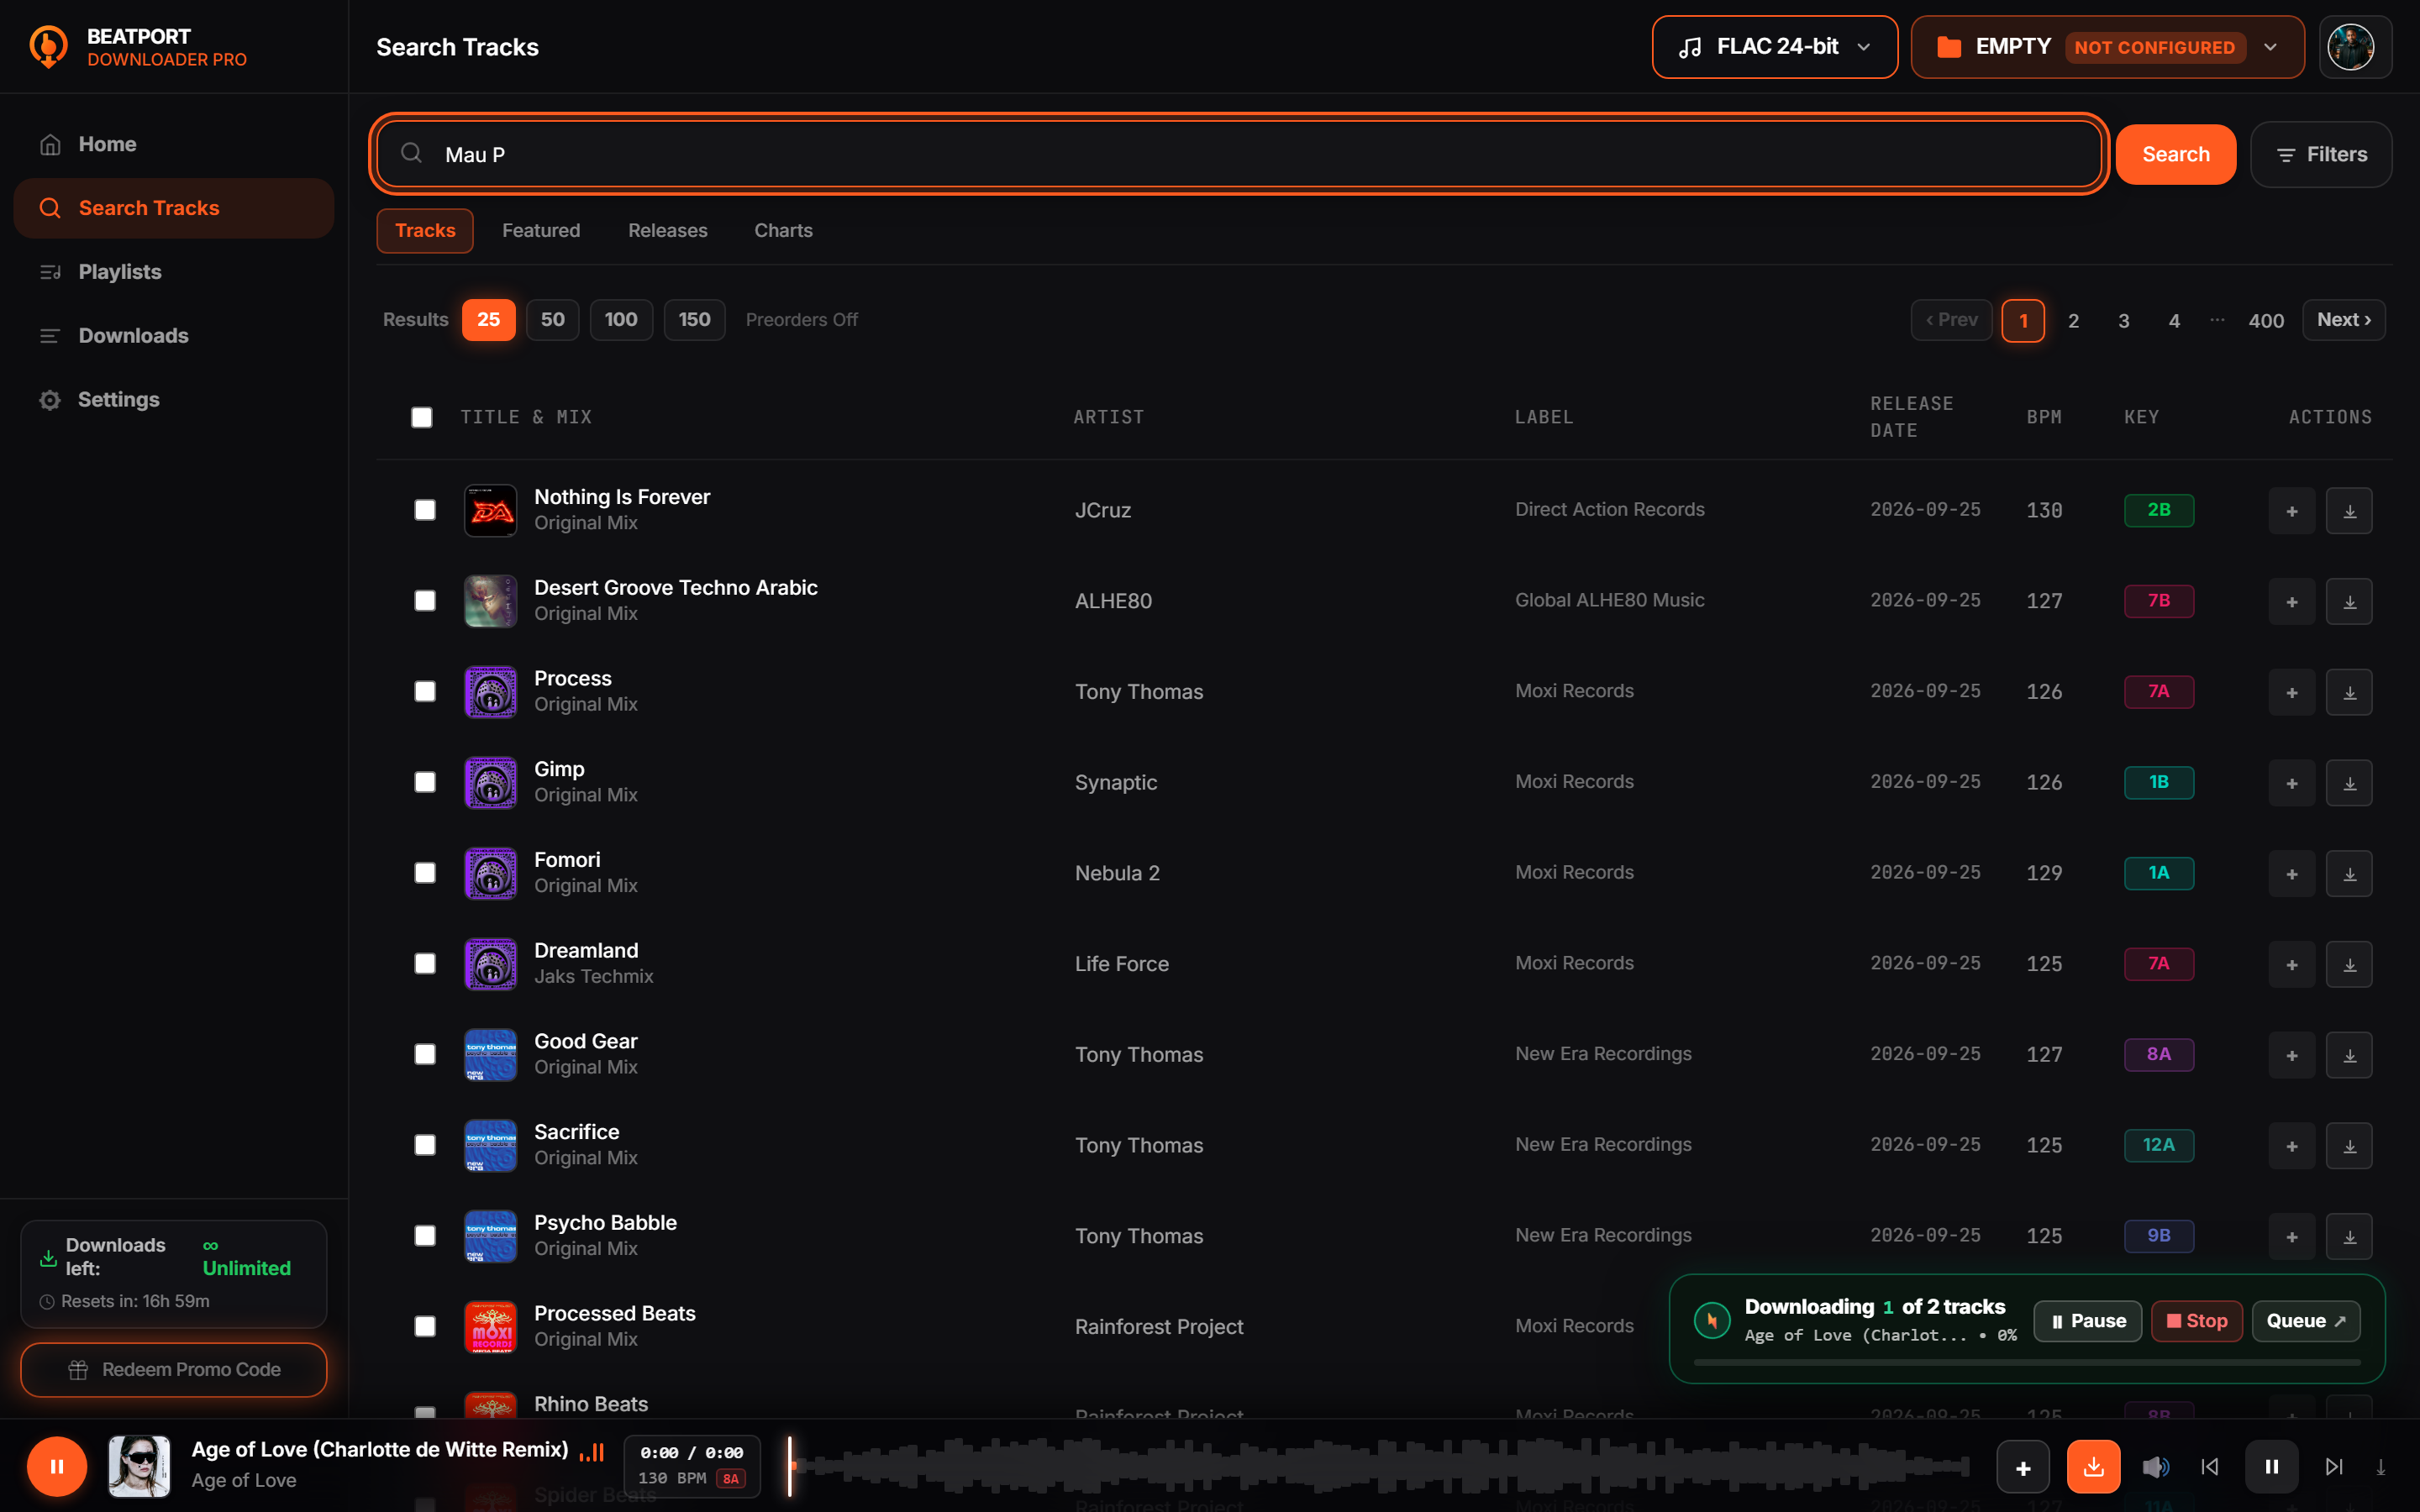The width and height of the screenshot is (2420, 1512).
Task: Click the orange Search button
Action: 2175,155
